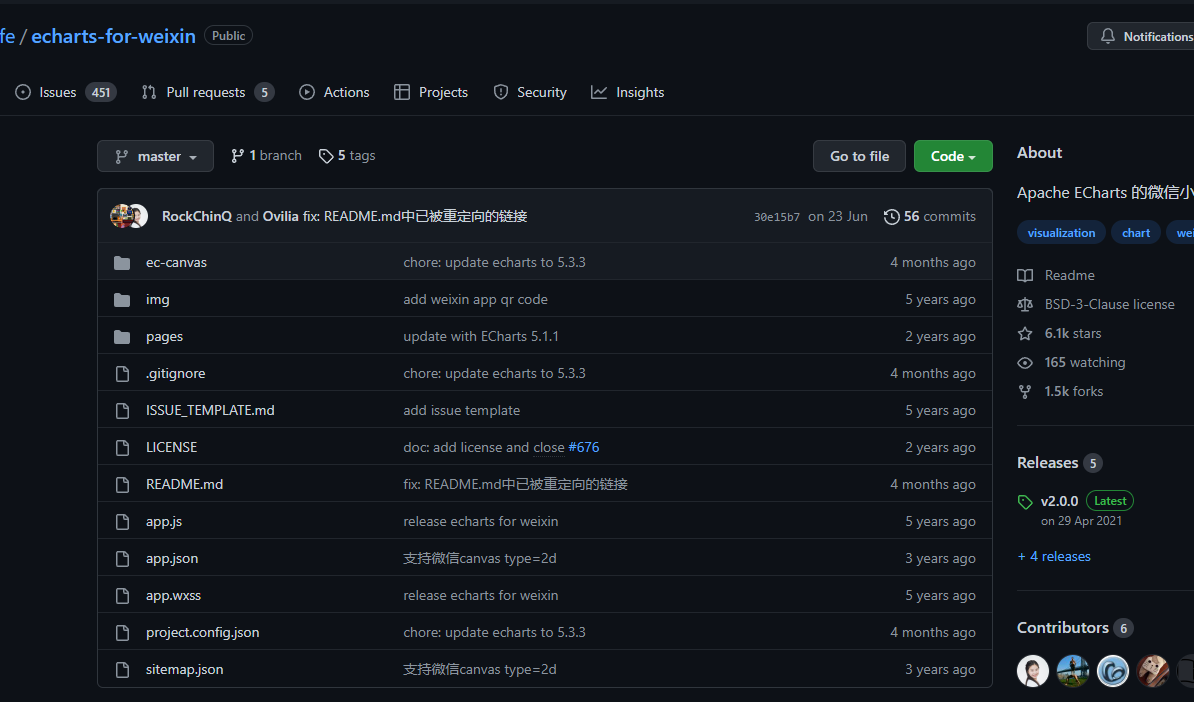Image resolution: width=1194 pixels, height=702 pixels.
Task: Click the BSD-3-Clause license scale icon
Action: point(1024,304)
